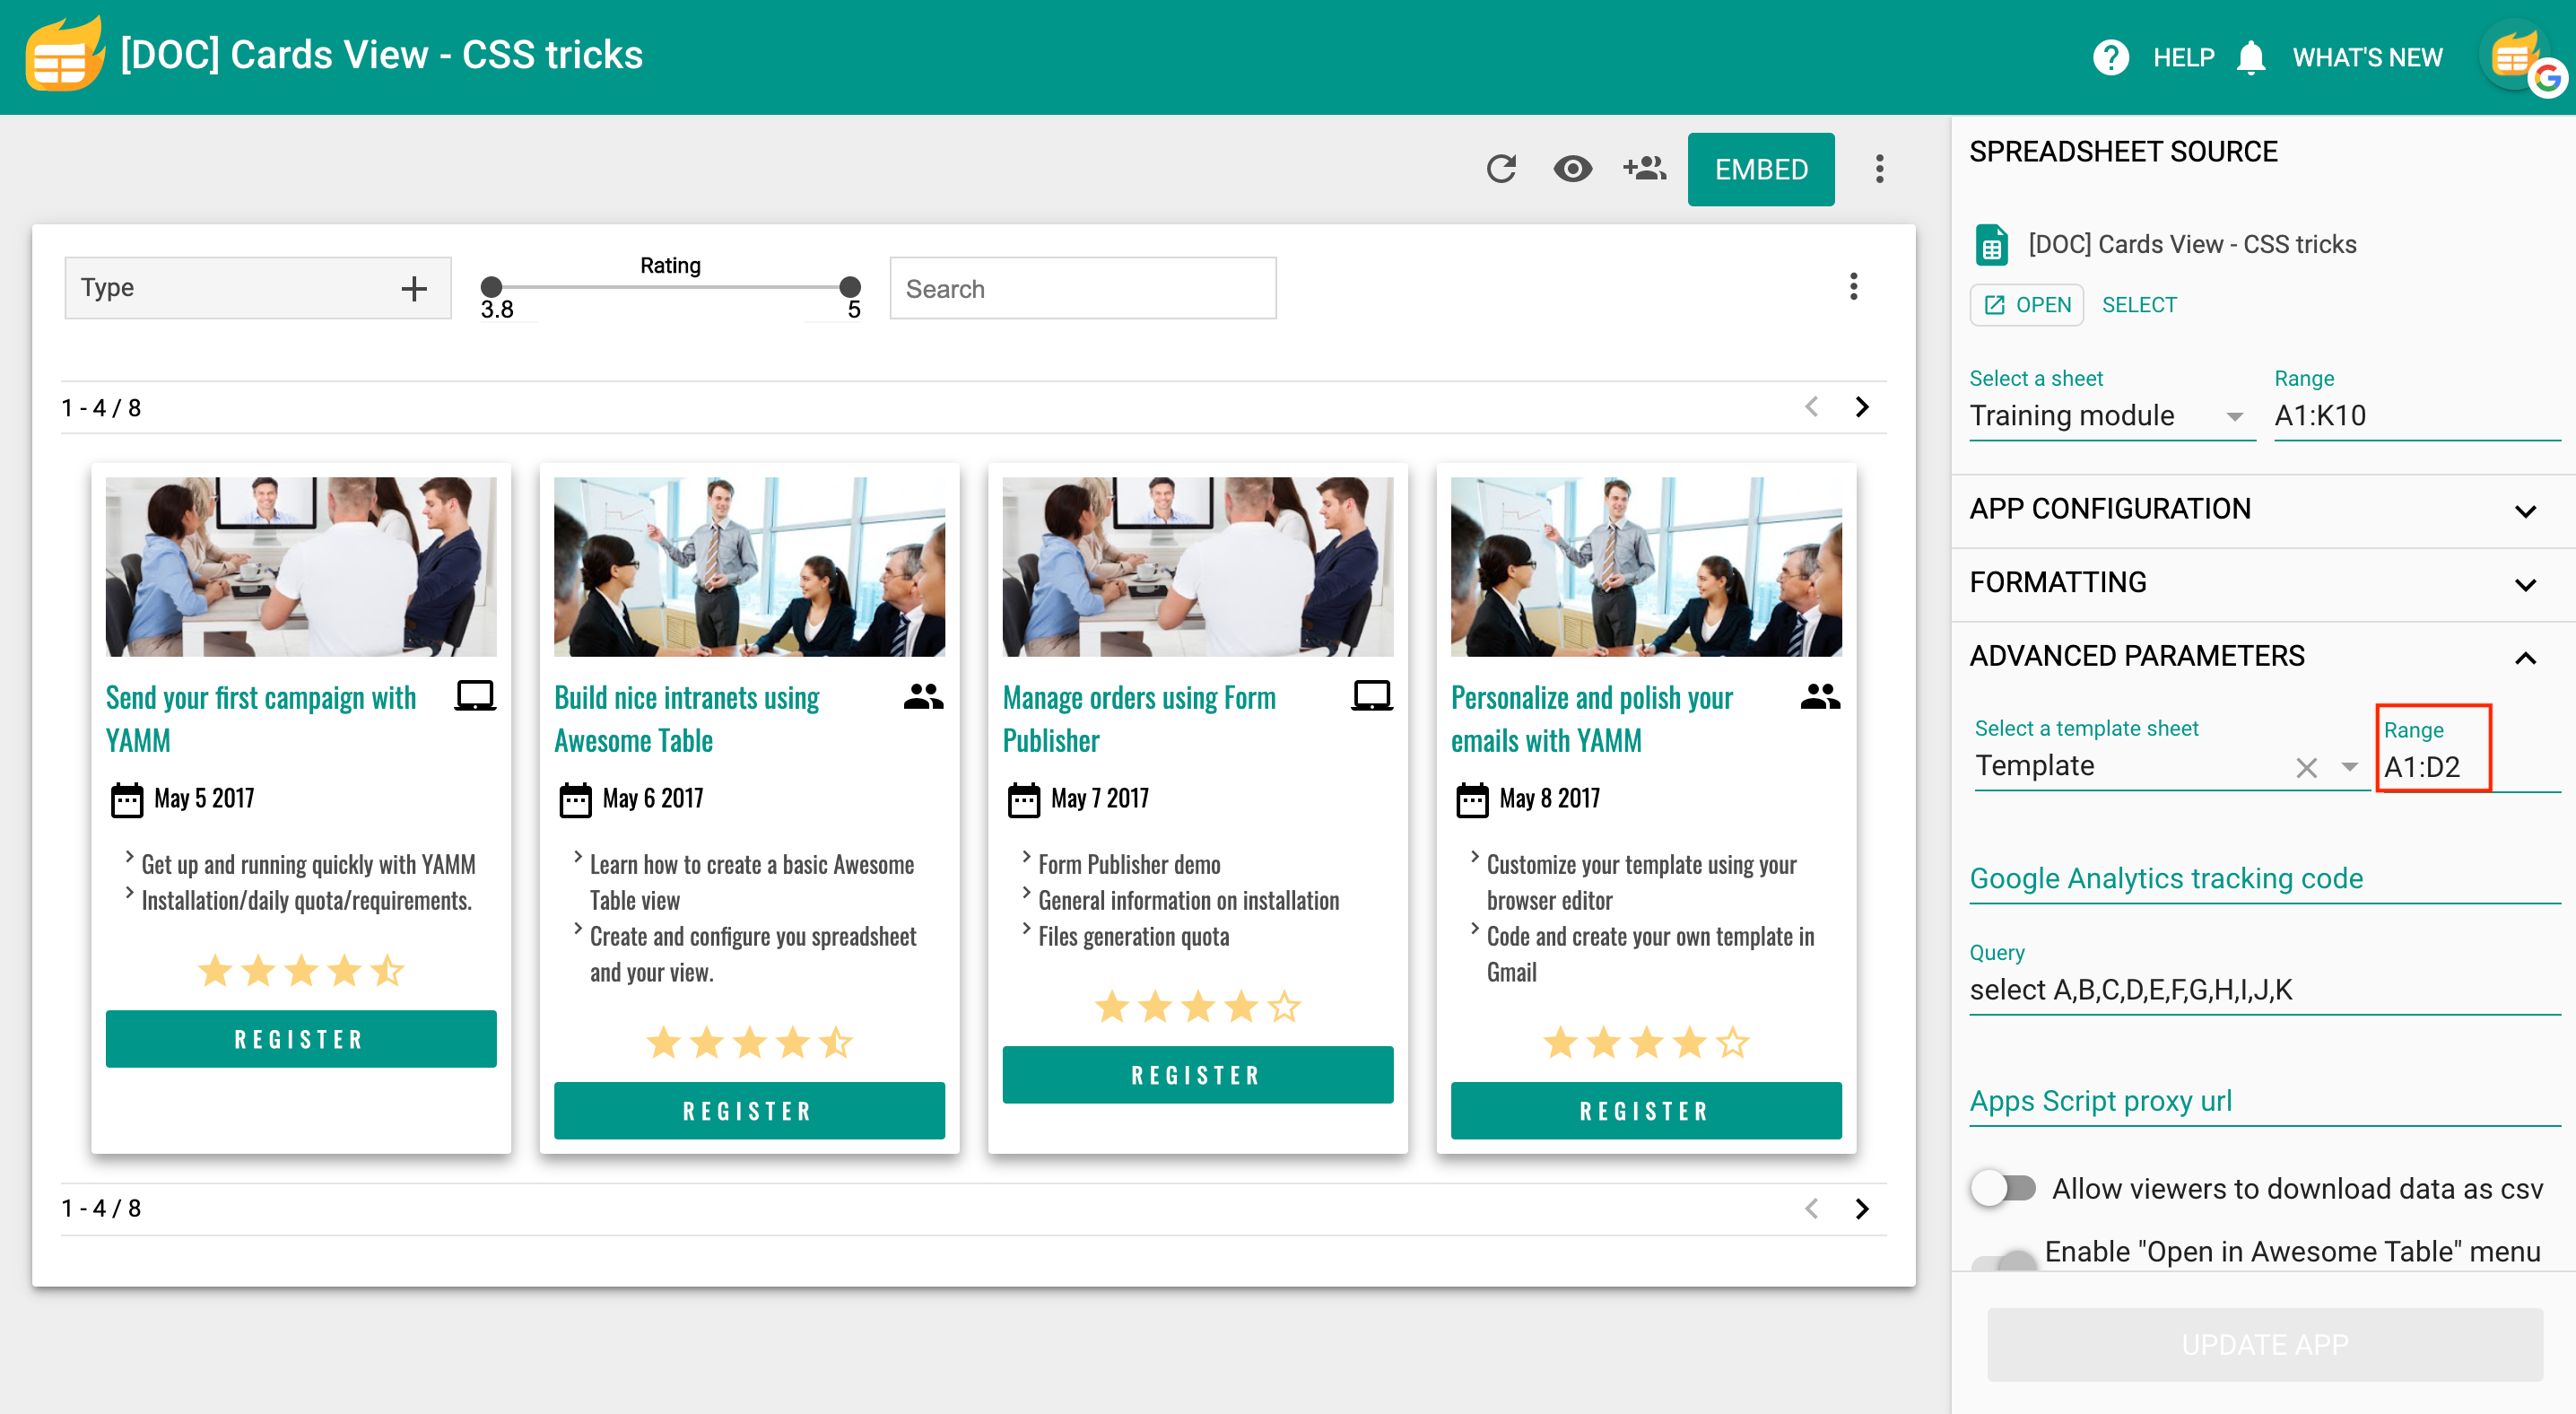The image size is (2576, 1414).
Task: Click the template Range field A1:D2
Action: (2470, 767)
